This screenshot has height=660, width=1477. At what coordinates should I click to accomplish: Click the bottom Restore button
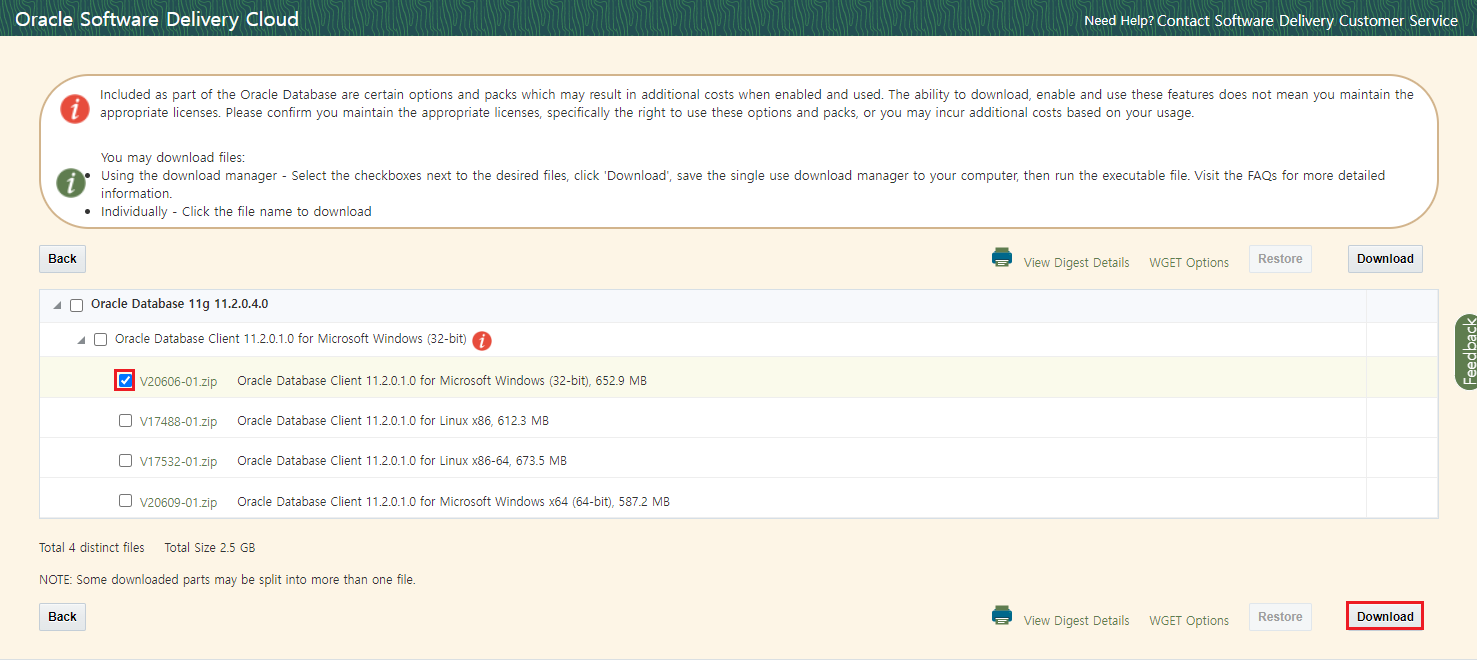tap(1280, 617)
